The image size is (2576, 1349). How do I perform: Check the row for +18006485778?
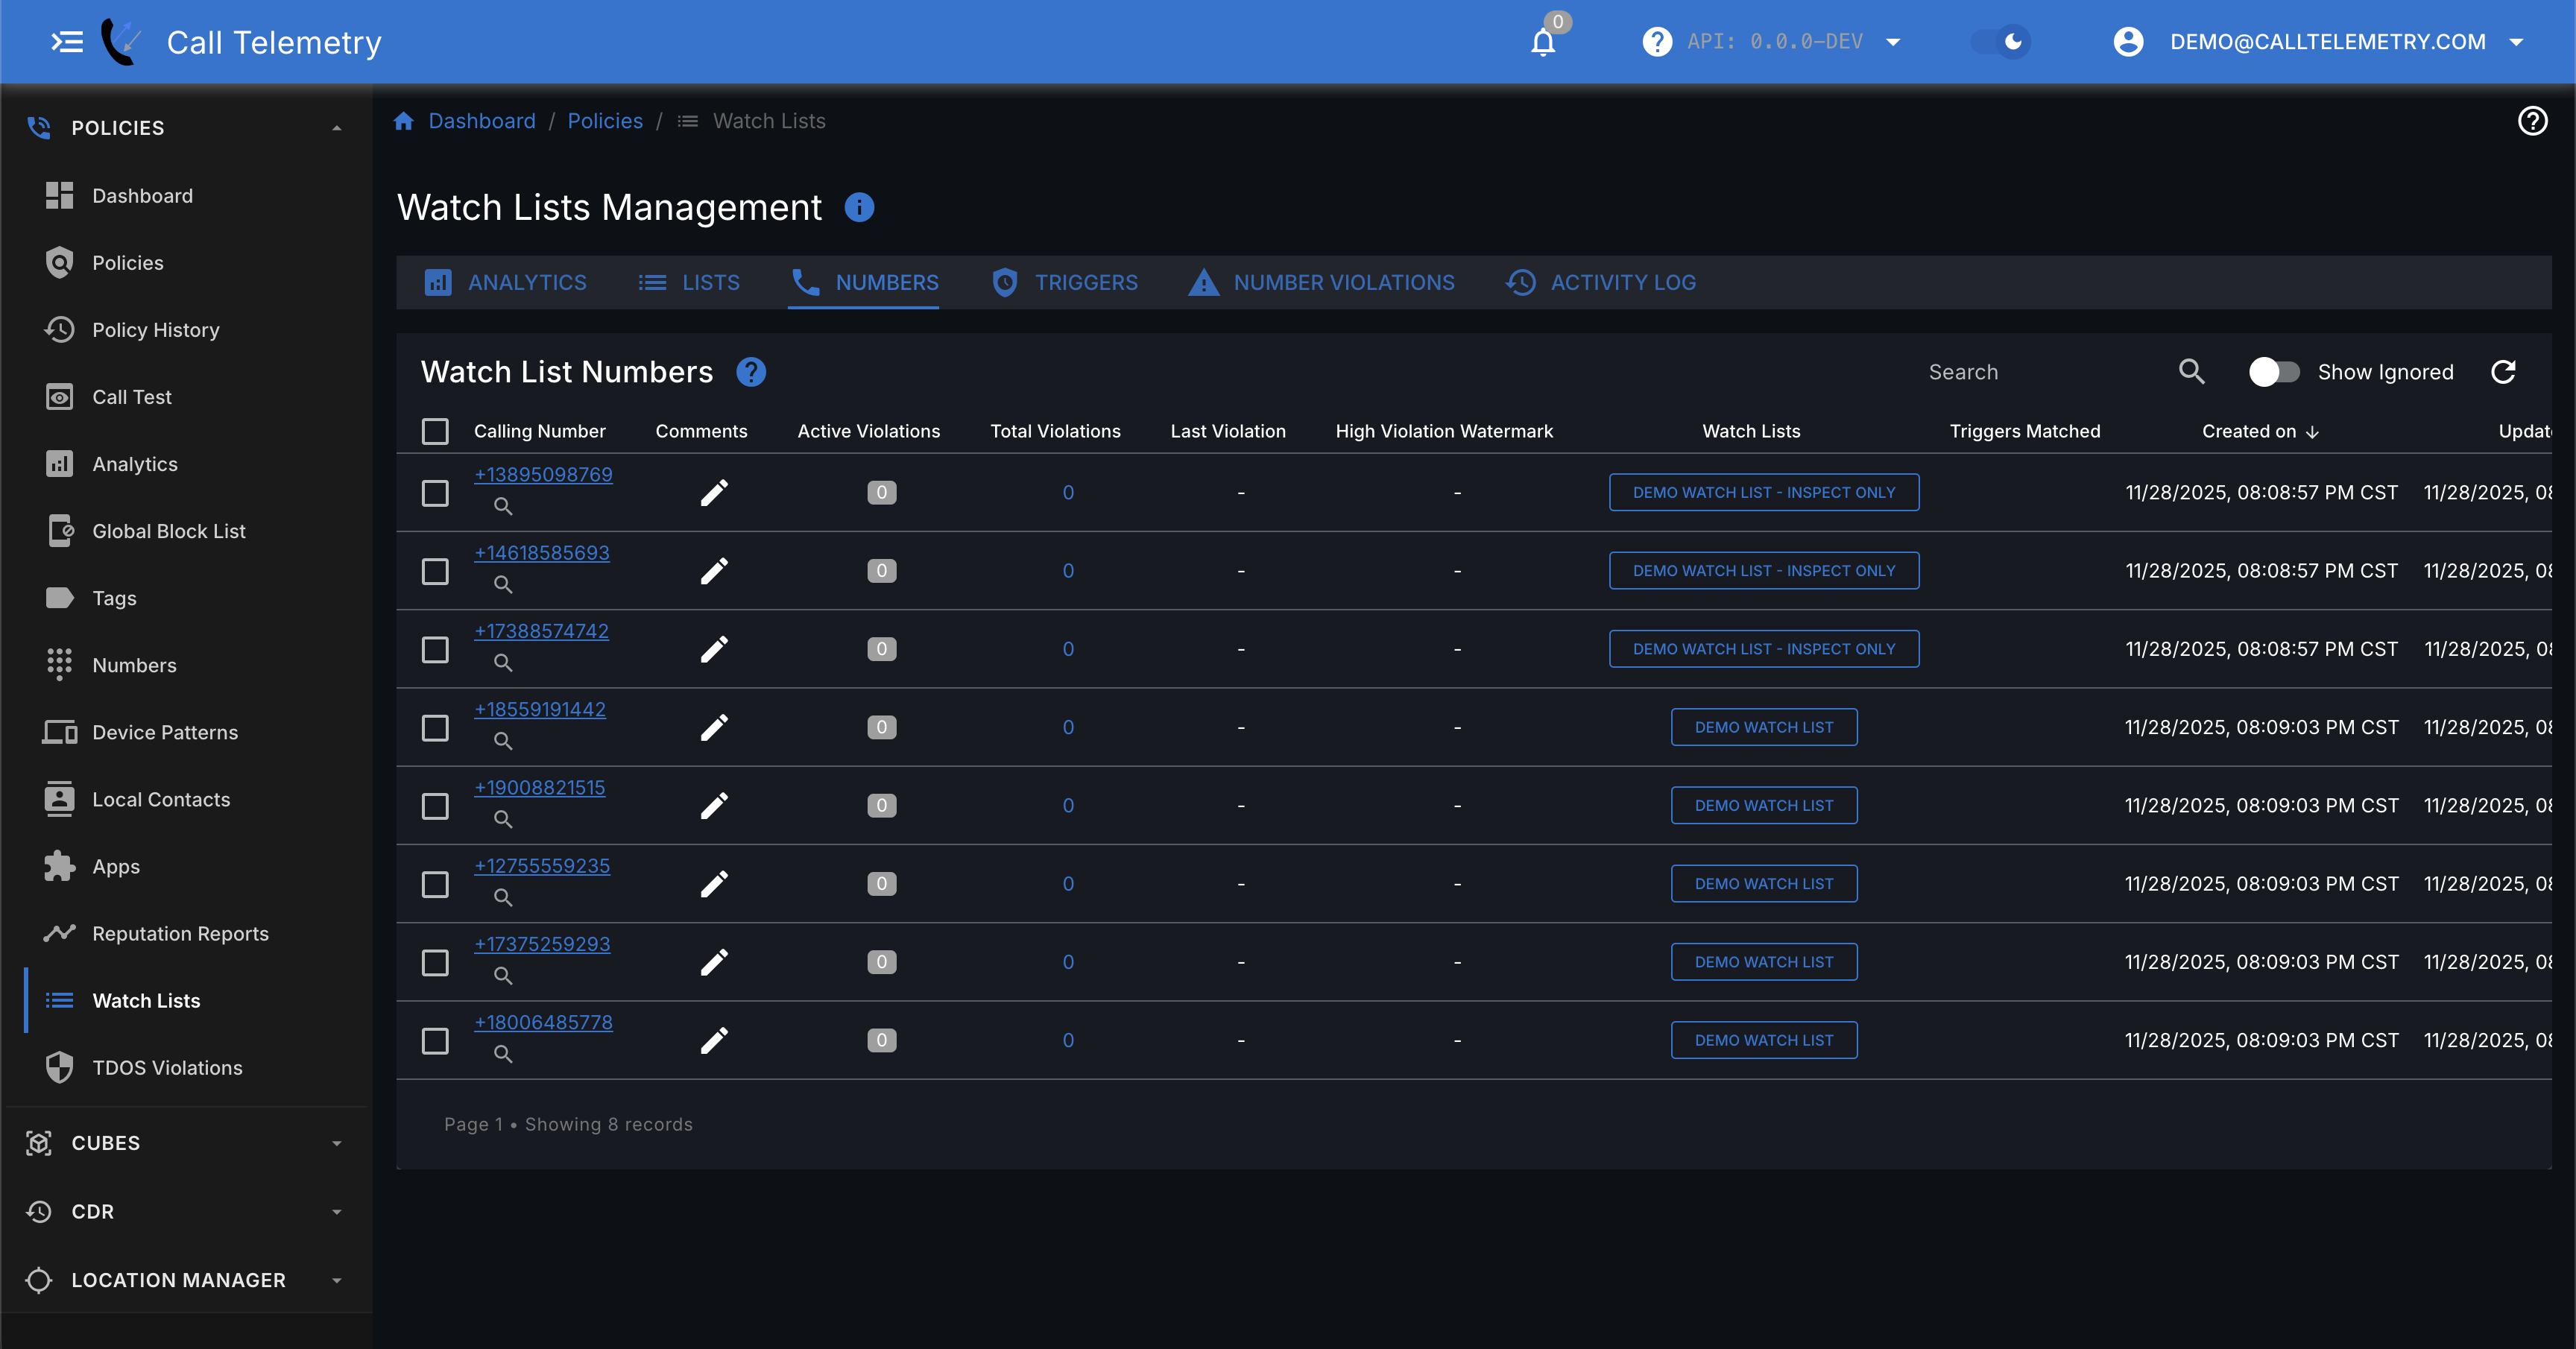click(x=435, y=1041)
